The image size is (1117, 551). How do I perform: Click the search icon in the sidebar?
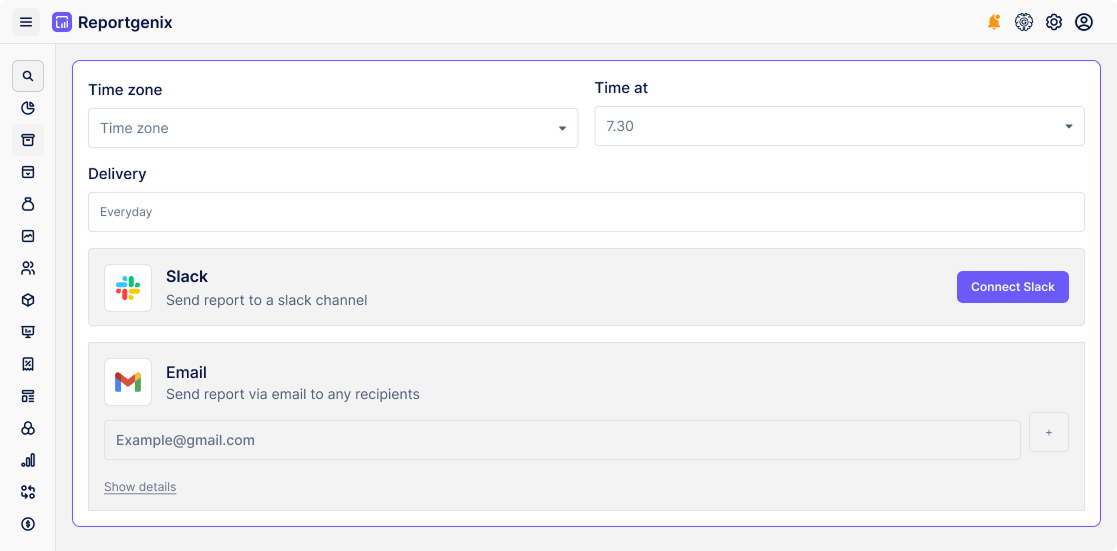(28, 76)
